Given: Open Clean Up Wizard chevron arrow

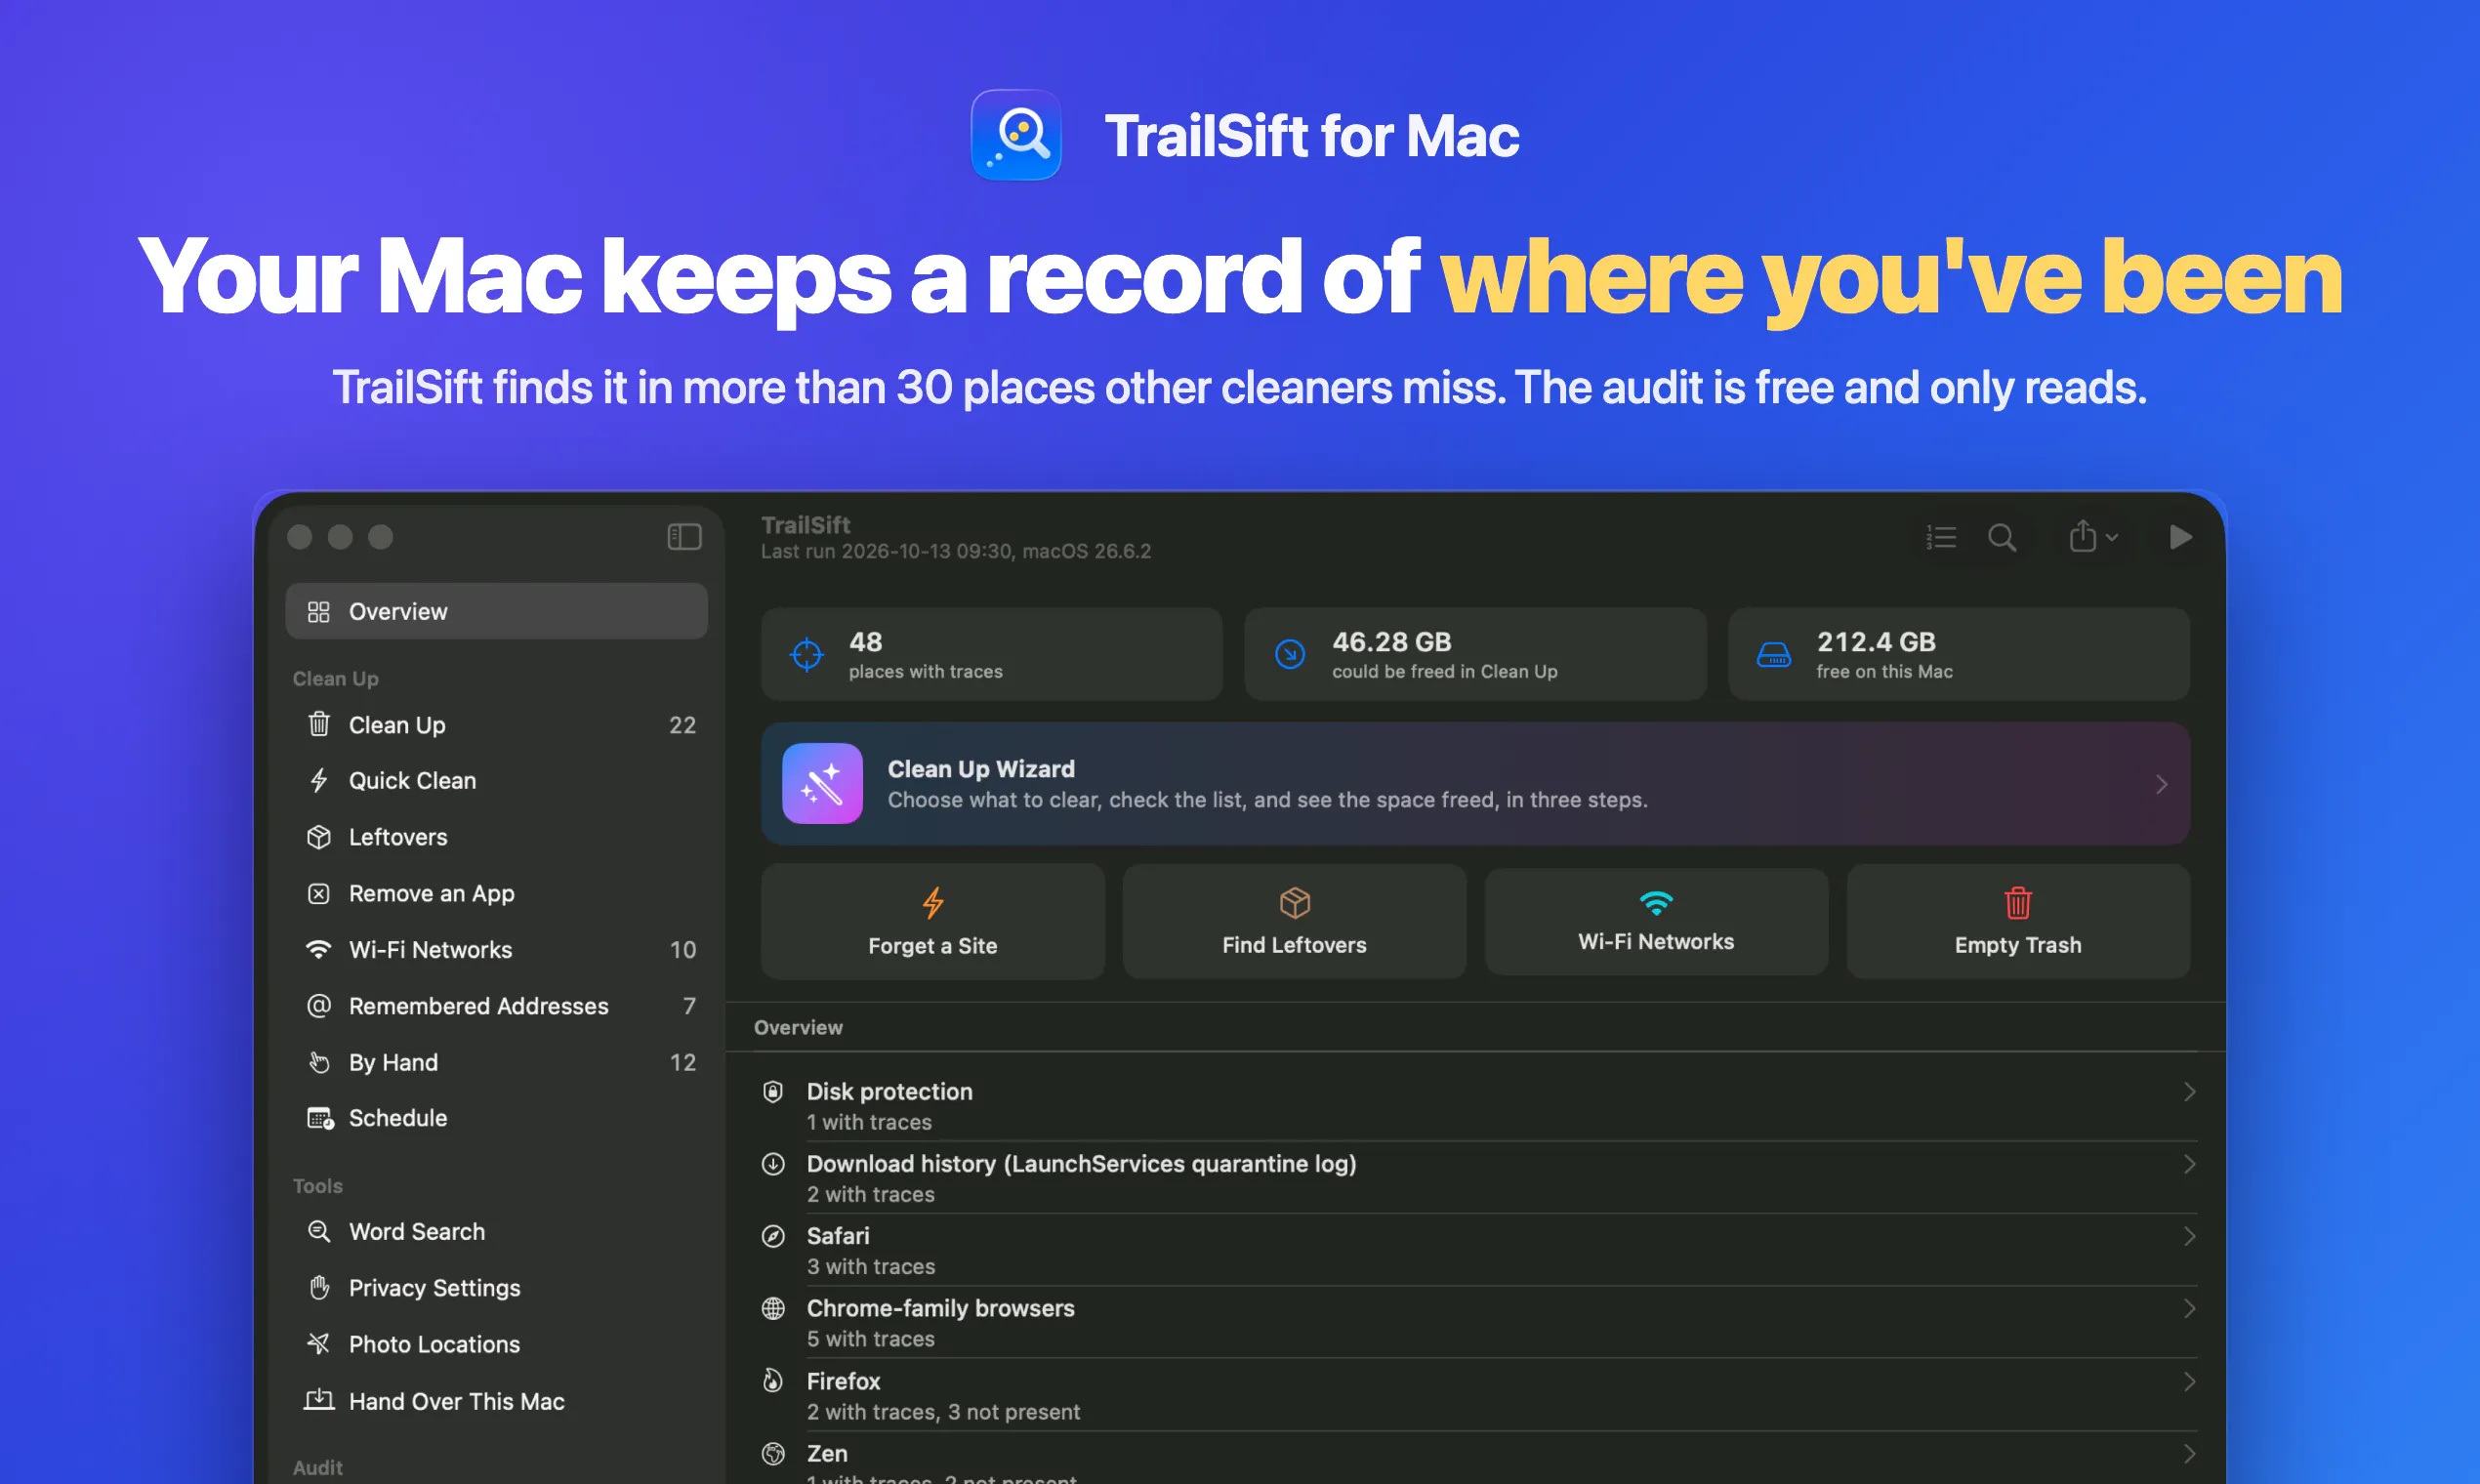Looking at the screenshot, I should [x=2162, y=784].
